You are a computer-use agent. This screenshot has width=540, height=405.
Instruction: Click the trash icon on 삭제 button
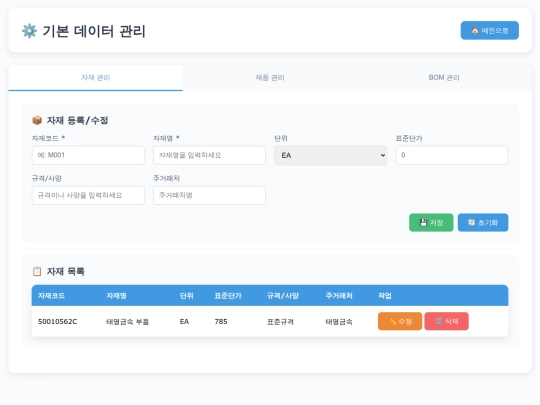[439, 321]
